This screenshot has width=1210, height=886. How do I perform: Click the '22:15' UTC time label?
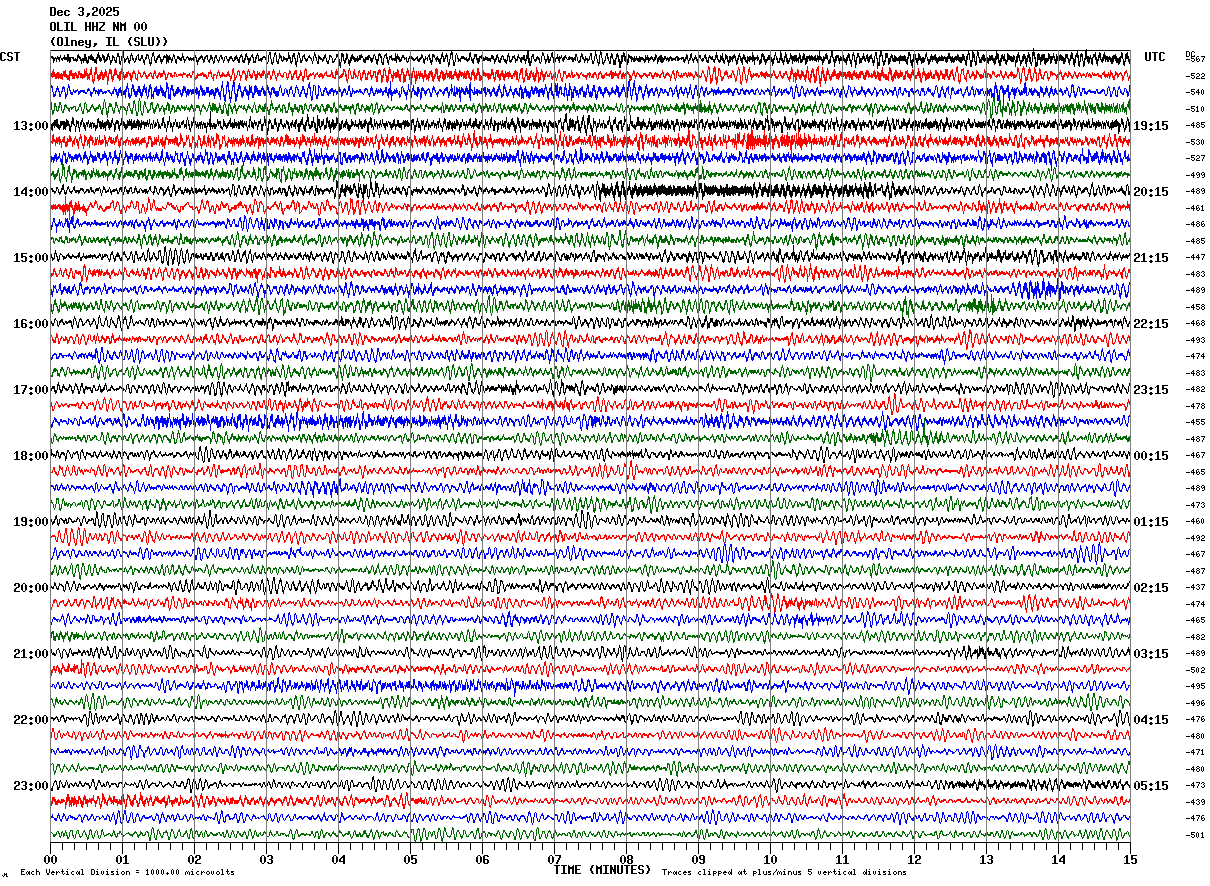tap(1151, 324)
